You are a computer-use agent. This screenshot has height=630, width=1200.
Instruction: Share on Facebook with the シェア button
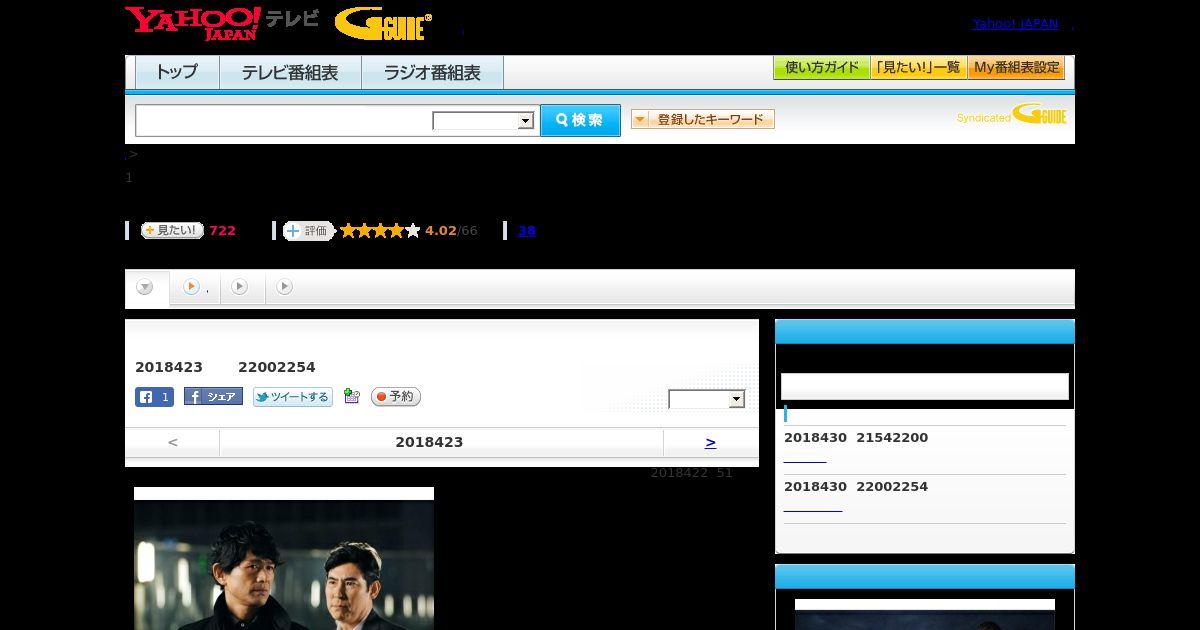(213, 397)
